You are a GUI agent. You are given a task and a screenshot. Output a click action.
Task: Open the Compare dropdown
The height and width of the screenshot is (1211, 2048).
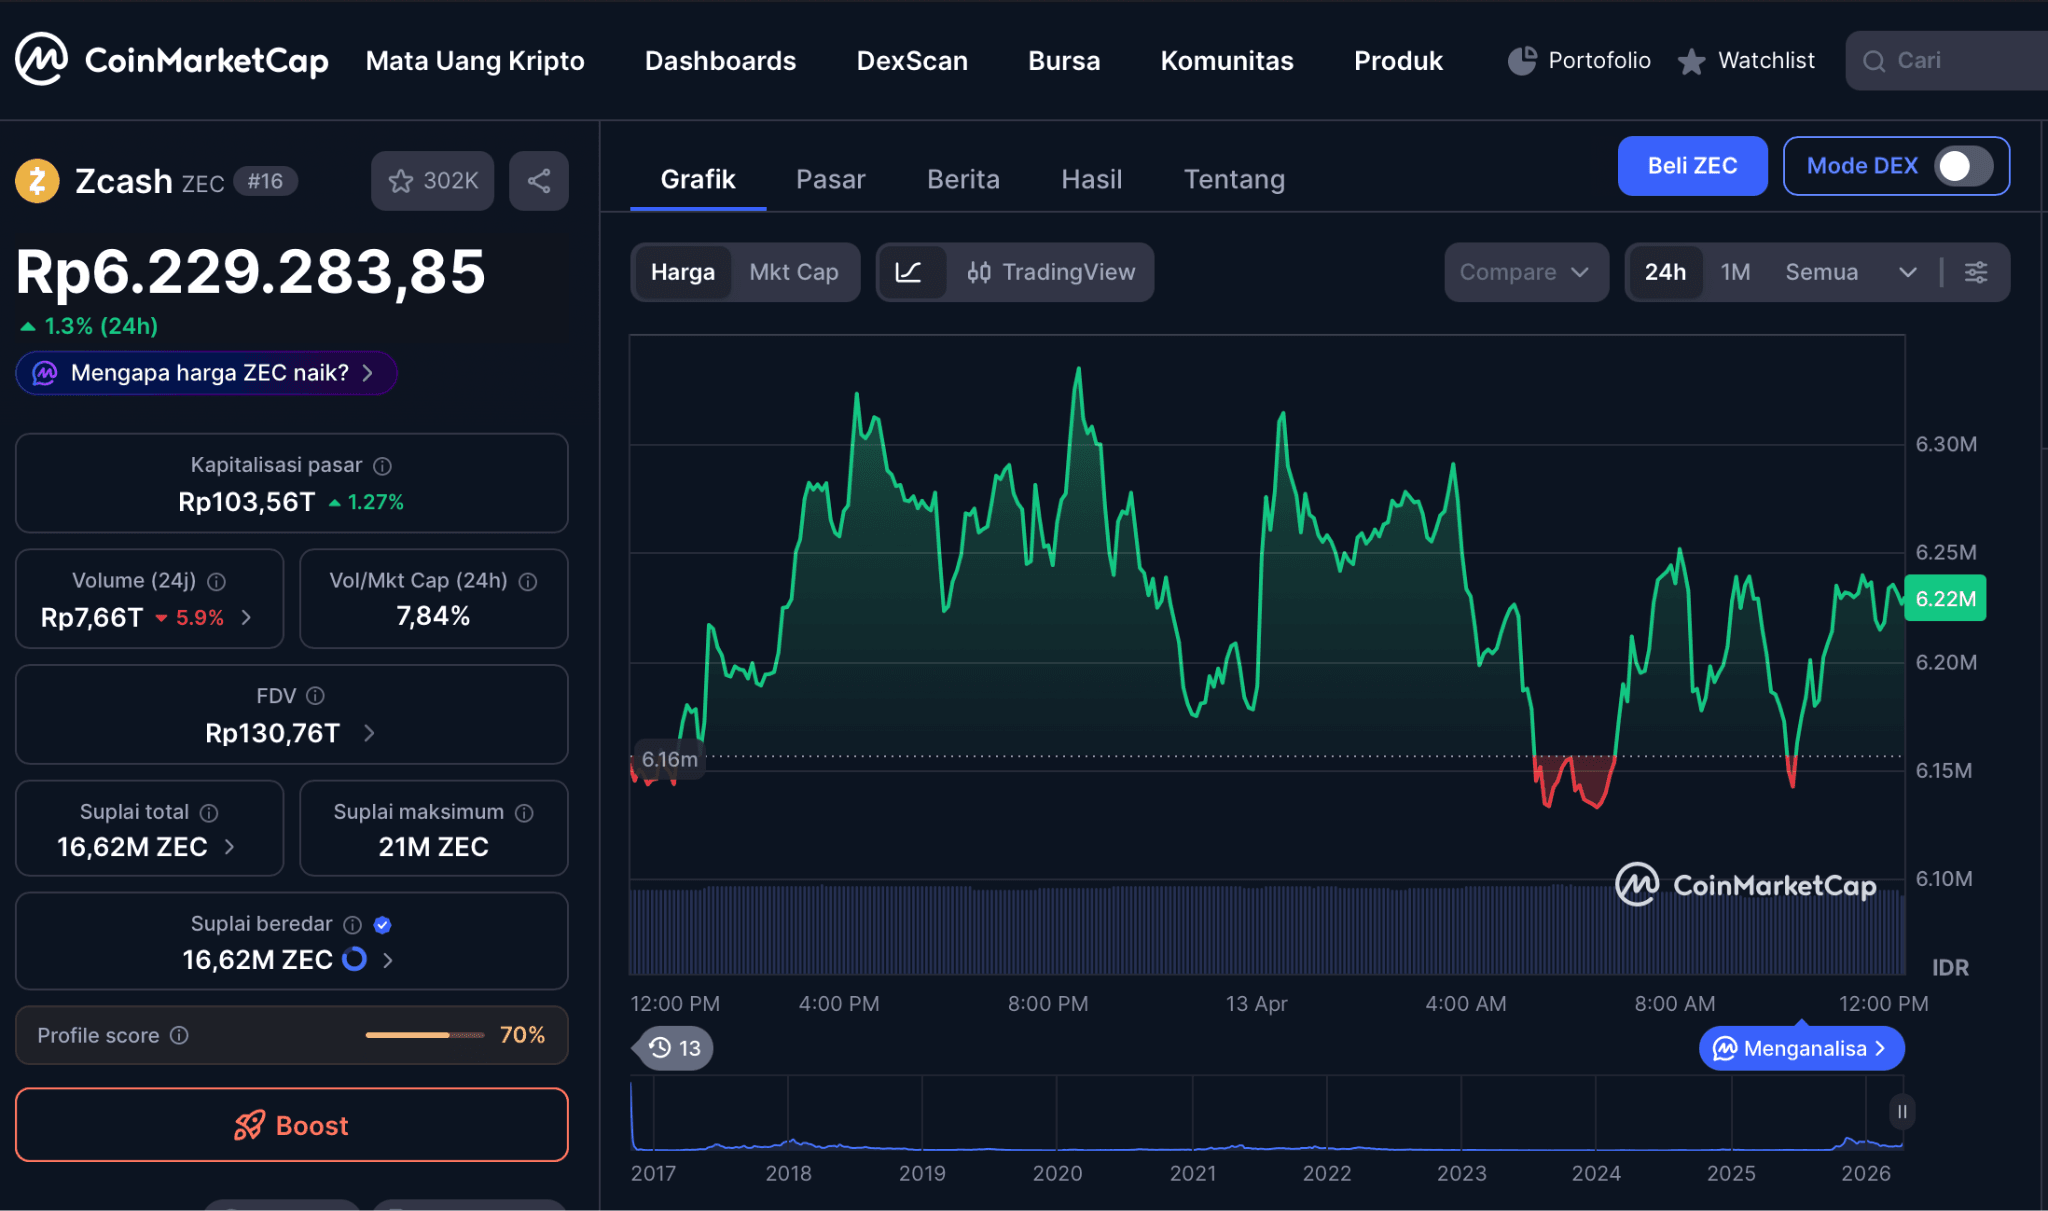pos(1526,272)
